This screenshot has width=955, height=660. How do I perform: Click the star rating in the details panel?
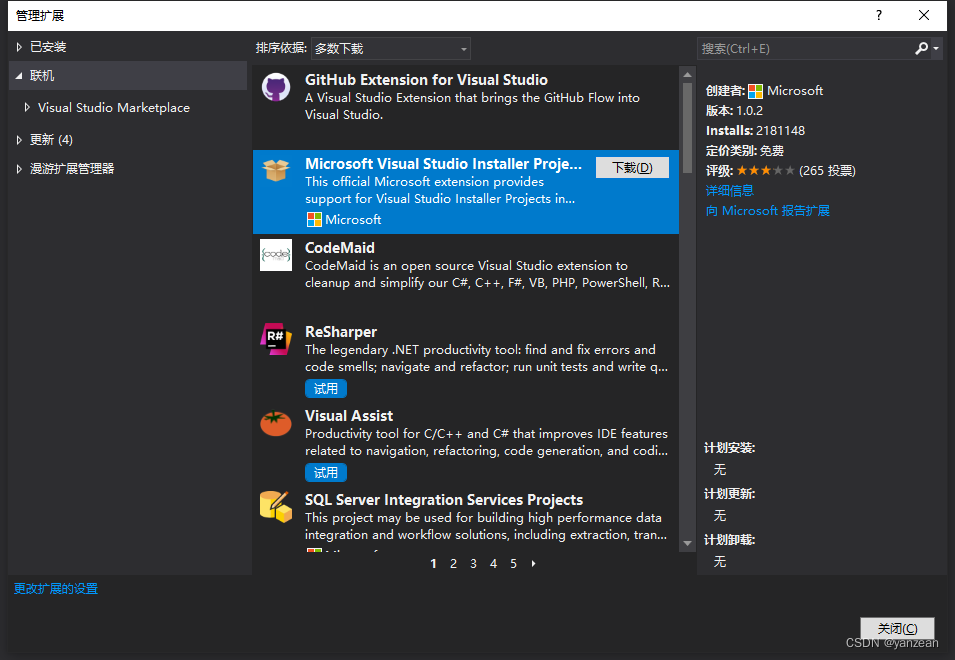[x=765, y=170]
